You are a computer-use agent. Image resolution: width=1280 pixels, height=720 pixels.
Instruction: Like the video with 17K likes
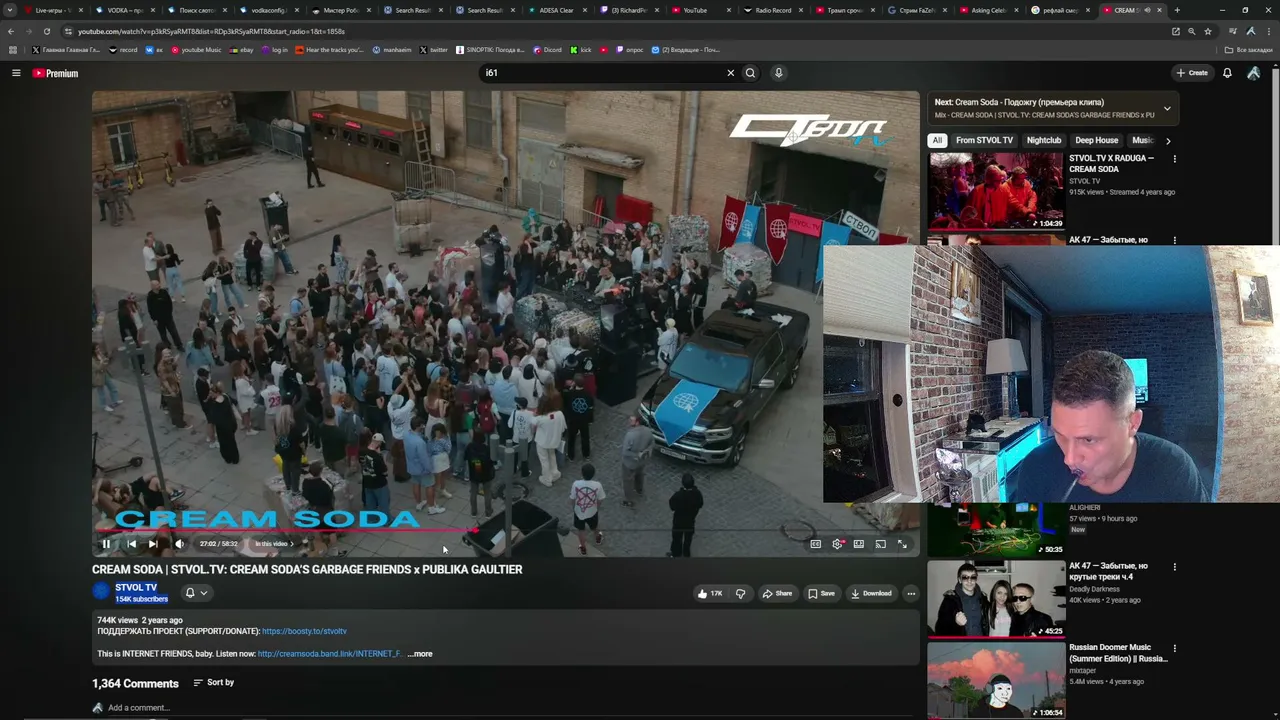710,593
